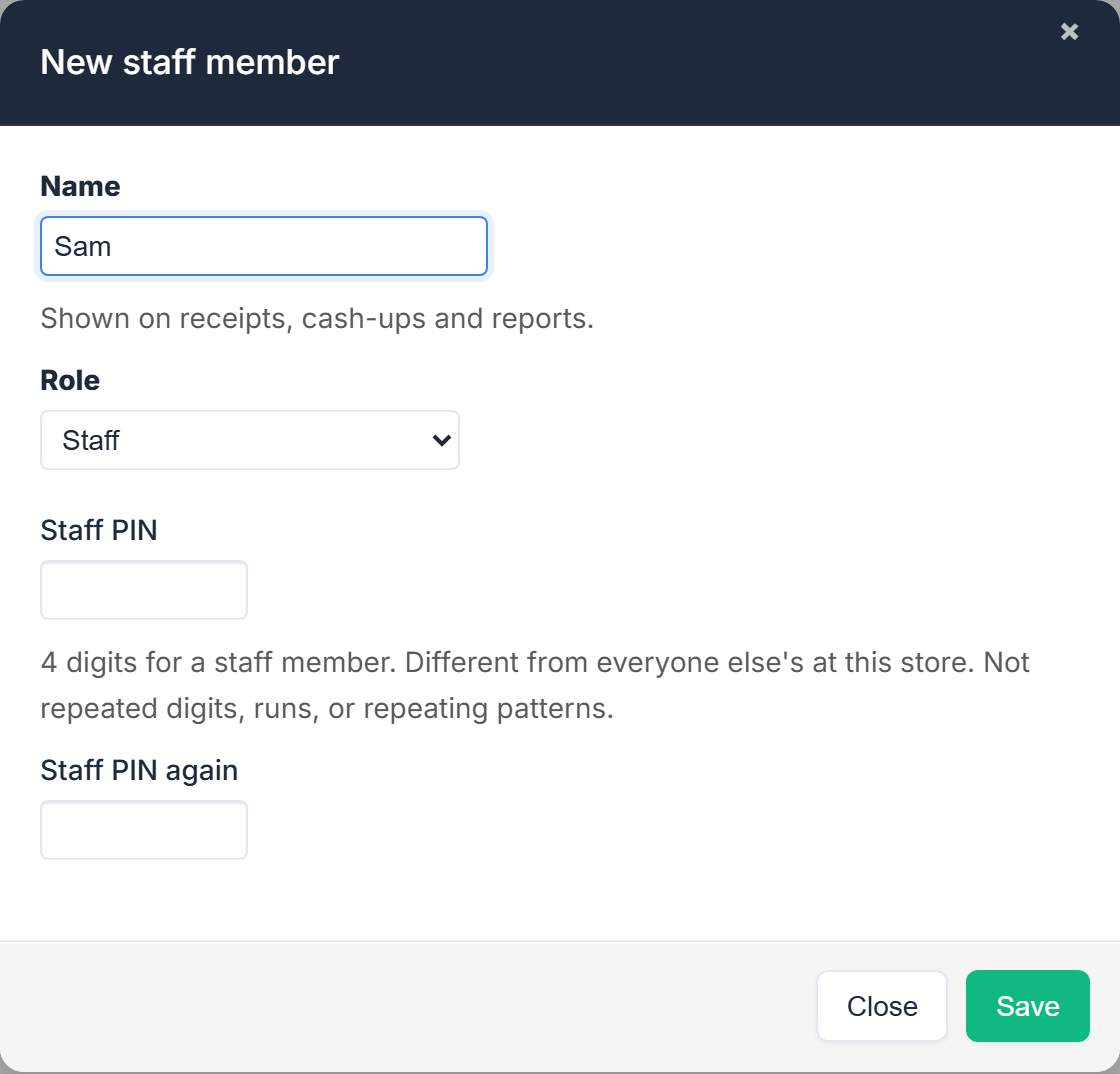Screen dimensions: 1120x1074
Task: Click the "Shown on receipts, cash-ups and reports." hint
Action: click(x=317, y=318)
